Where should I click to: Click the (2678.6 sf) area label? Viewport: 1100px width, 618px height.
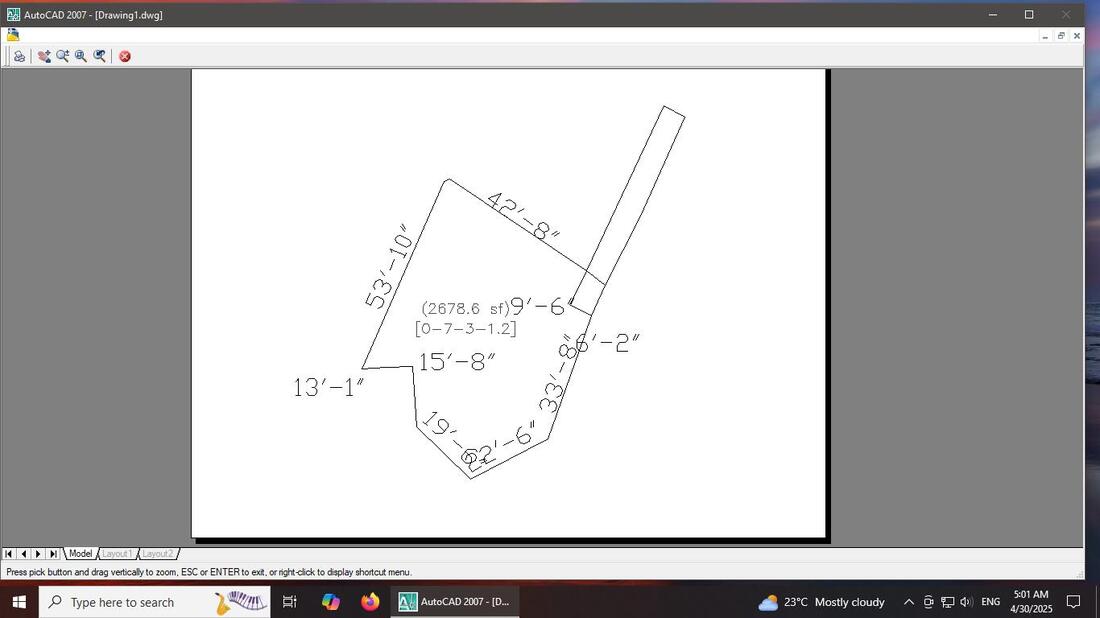465,309
